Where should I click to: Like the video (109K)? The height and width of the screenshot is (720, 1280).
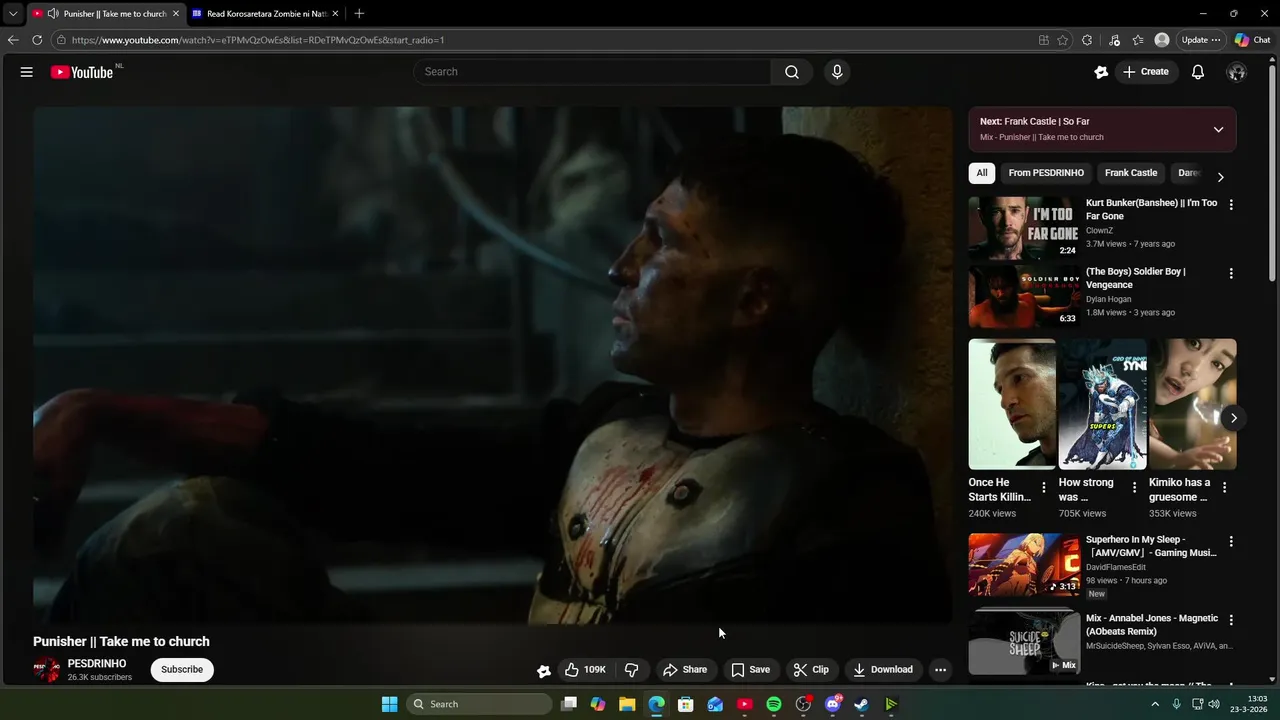tap(585, 670)
